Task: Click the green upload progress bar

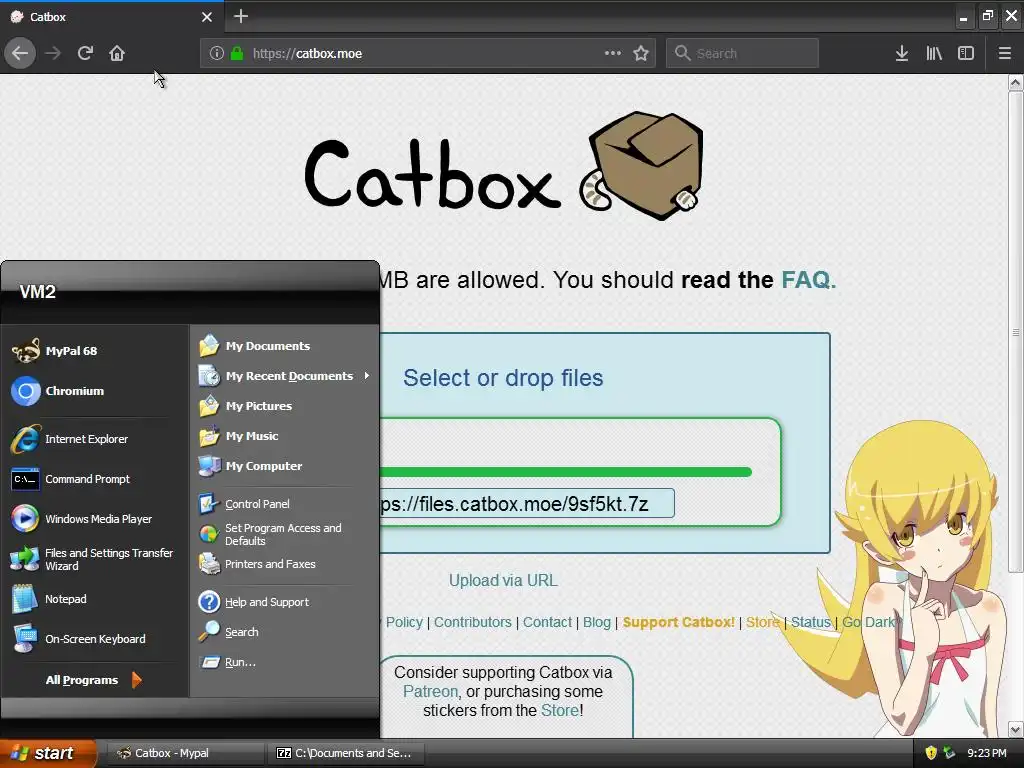Action: (x=566, y=472)
